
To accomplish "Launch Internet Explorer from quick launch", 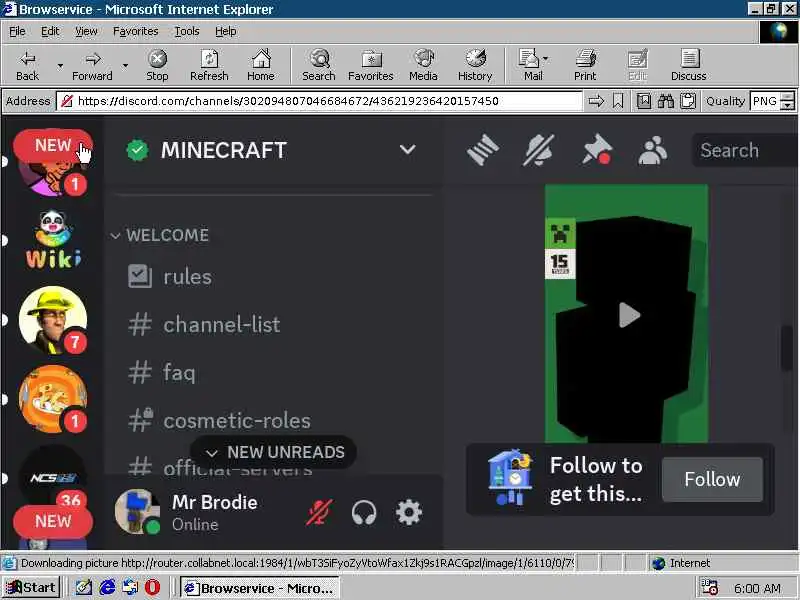I will [107, 588].
